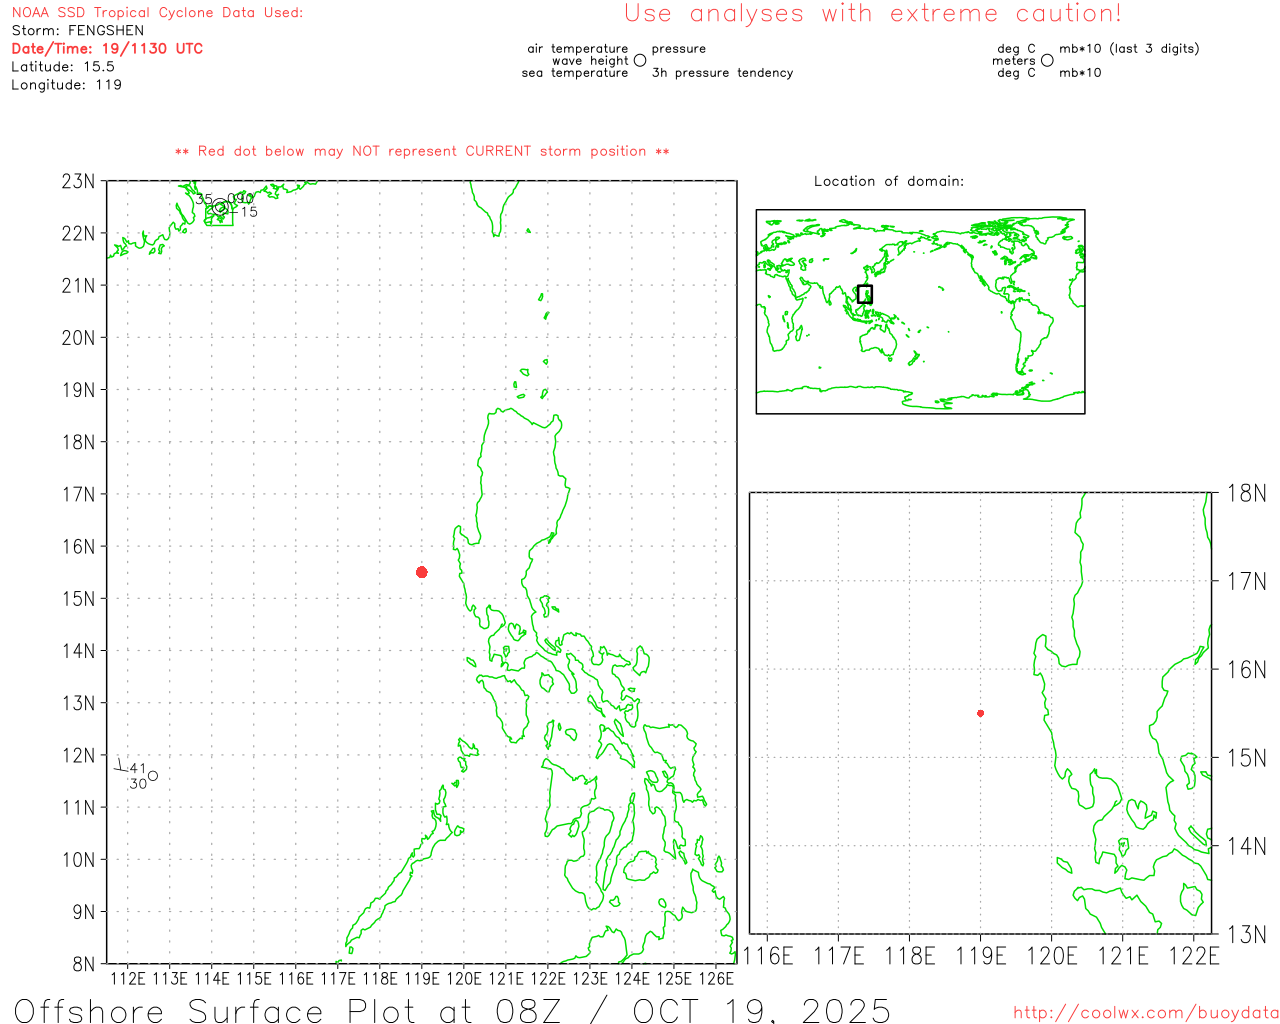
Task: Click the station model legend circle by pressure
Action: point(640,61)
